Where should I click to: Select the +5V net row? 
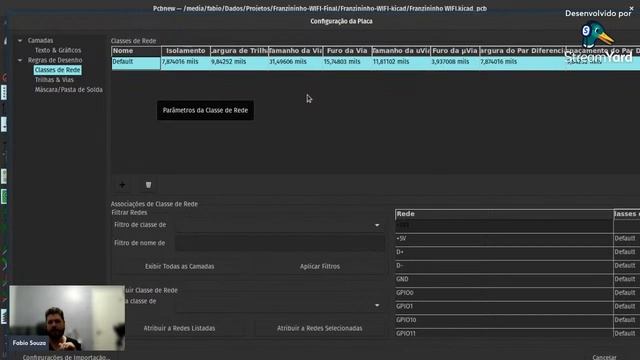(504, 239)
